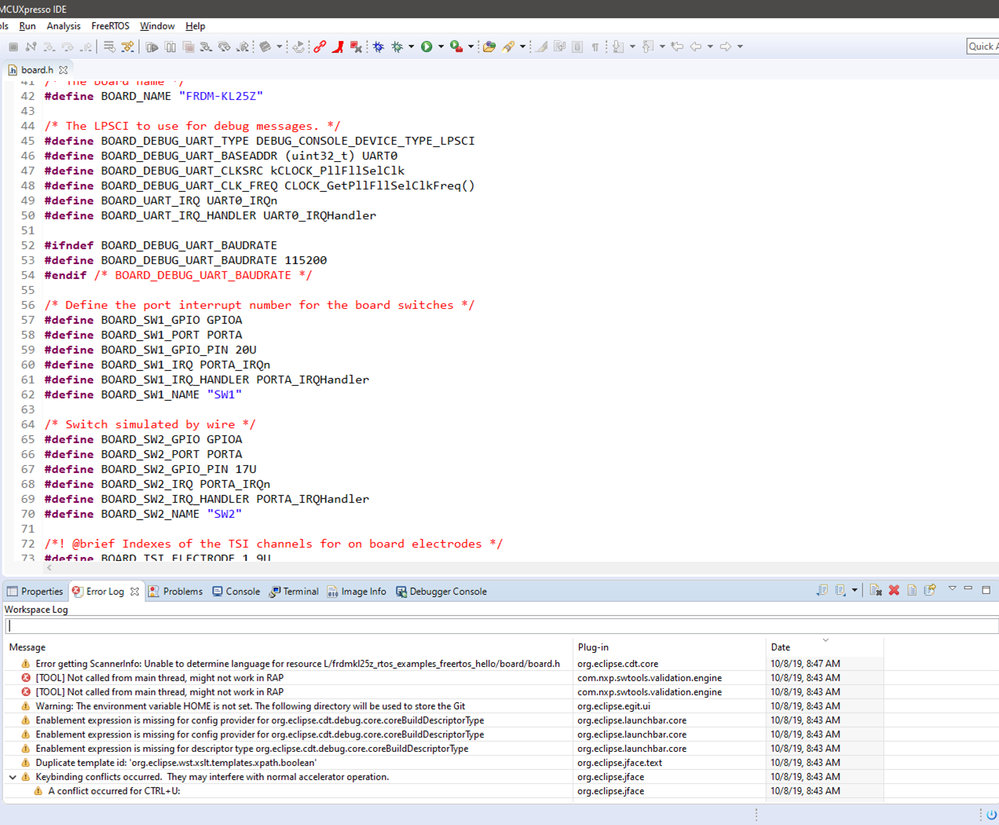Click the blue bug Debug icon
Image resolution: width=999 pixels, height=825 pixels.
point(378,47)
